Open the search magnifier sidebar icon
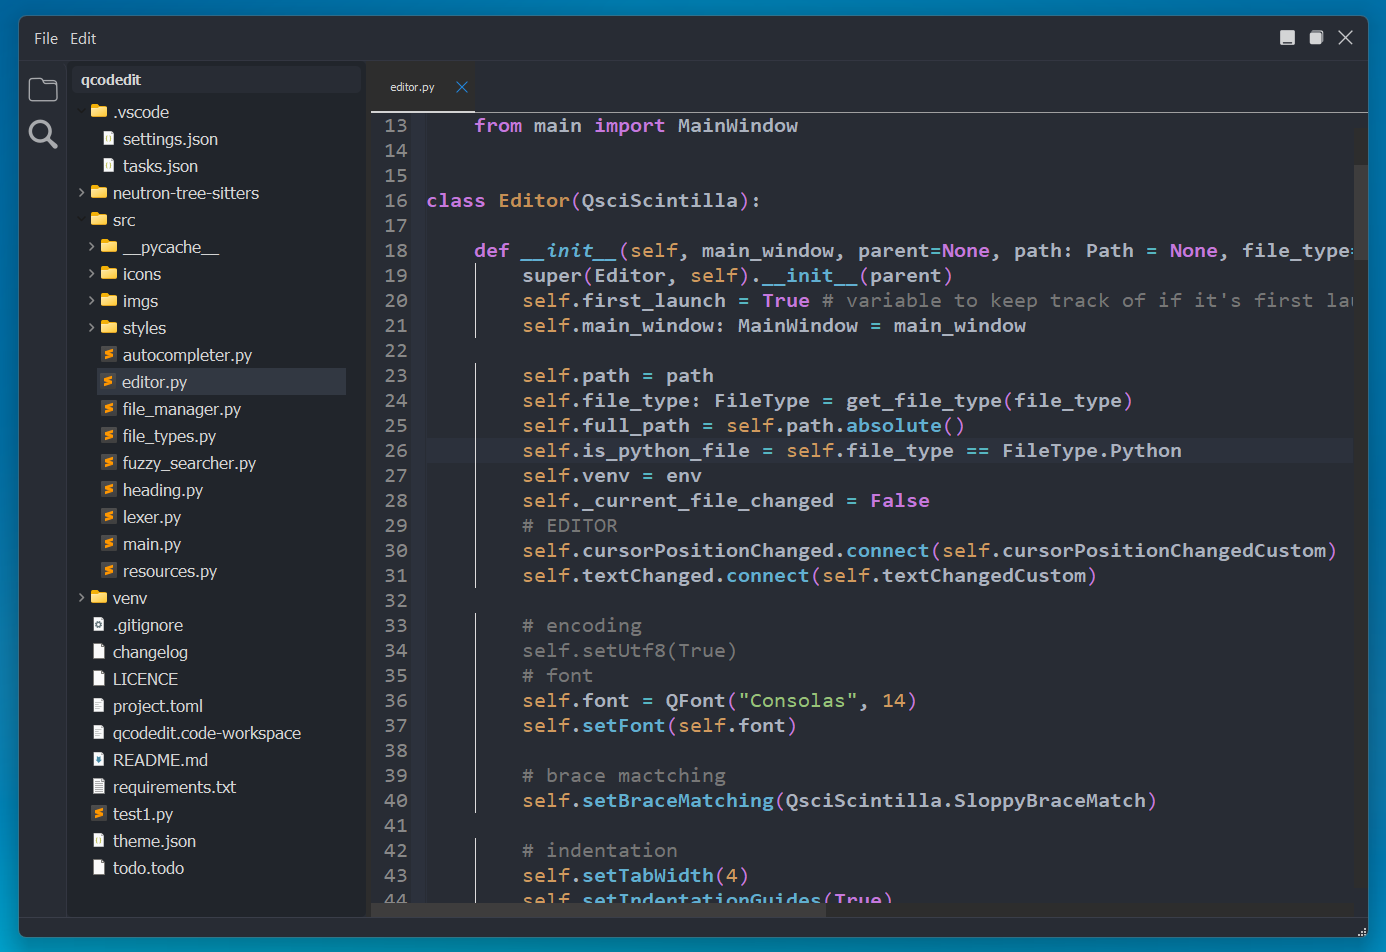 coord(43,134)
